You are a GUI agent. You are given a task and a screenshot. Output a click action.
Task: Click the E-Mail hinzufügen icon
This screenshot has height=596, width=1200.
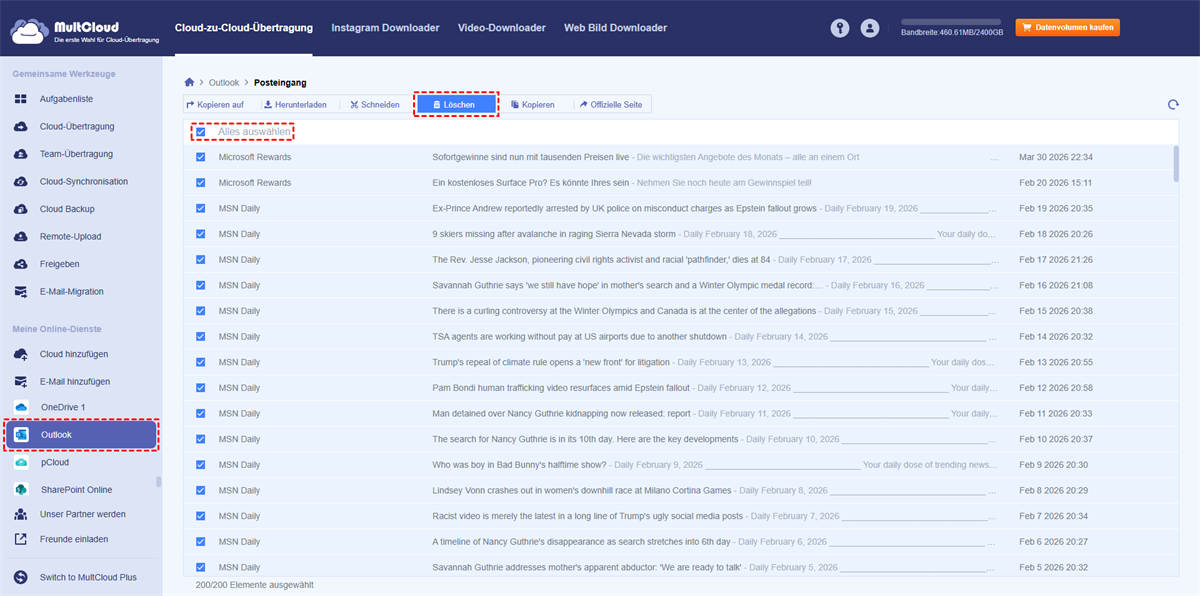20,382
